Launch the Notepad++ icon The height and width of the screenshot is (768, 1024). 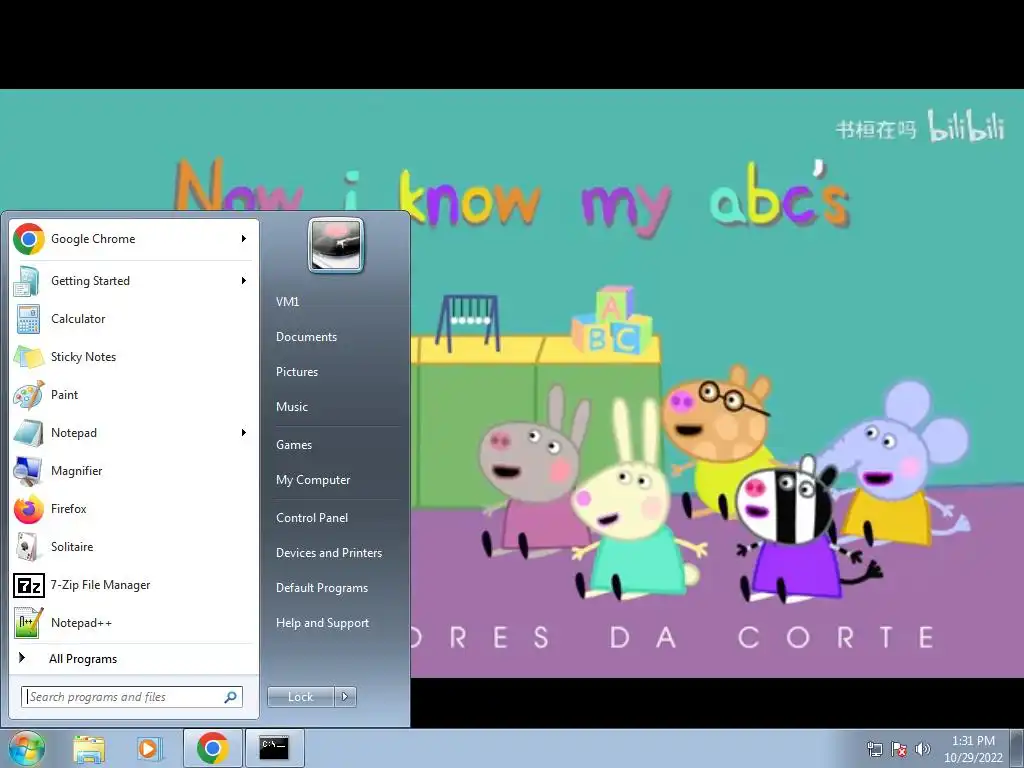(29, 622)
